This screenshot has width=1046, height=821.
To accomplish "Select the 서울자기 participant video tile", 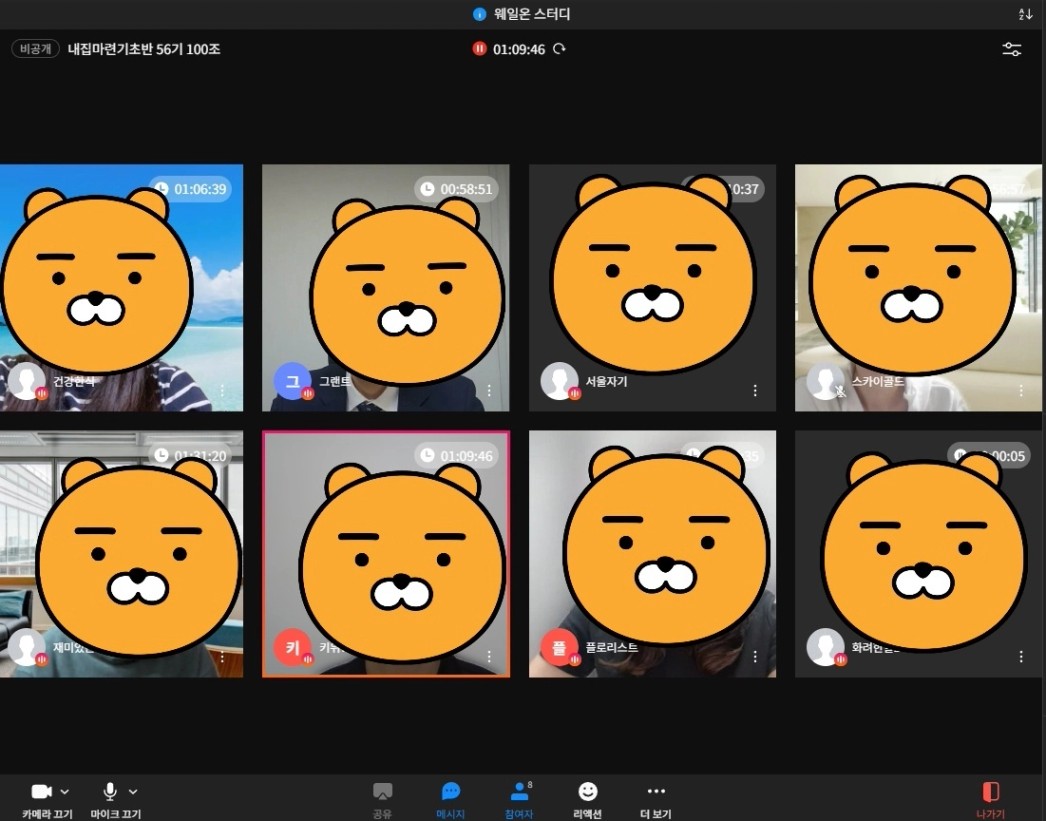I will coord(652,288).
